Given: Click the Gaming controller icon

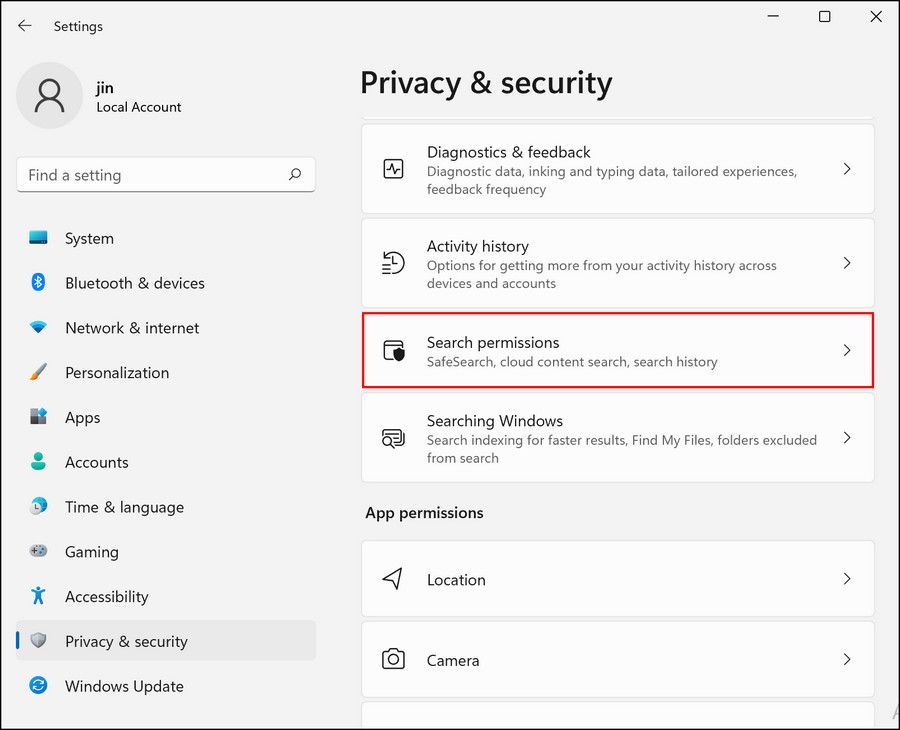Looking at the screenshot, I should [38, 552].
